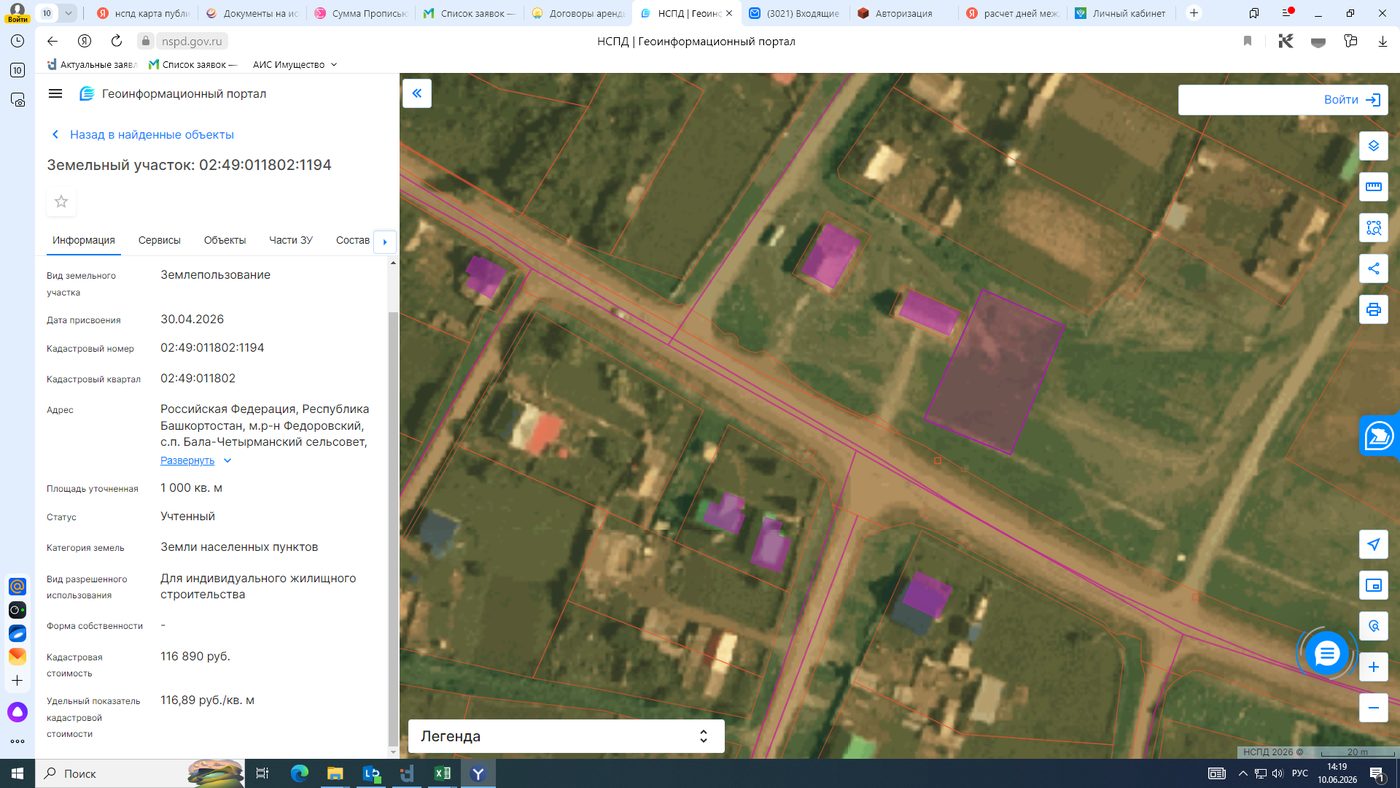Switch to the Части ЗУ tab

[x=291, y=240]
